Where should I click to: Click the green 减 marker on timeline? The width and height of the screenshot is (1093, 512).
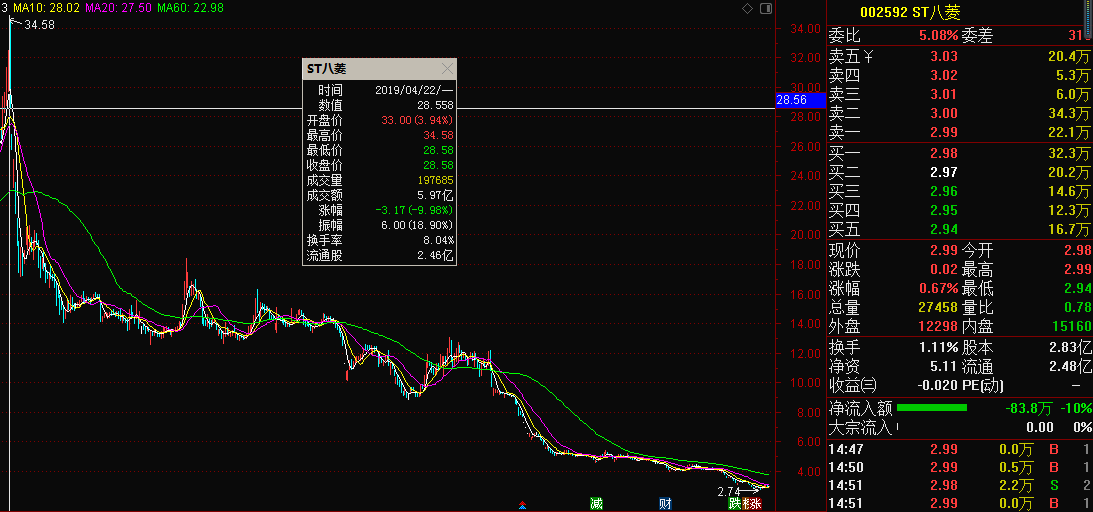tap(596, 503)
